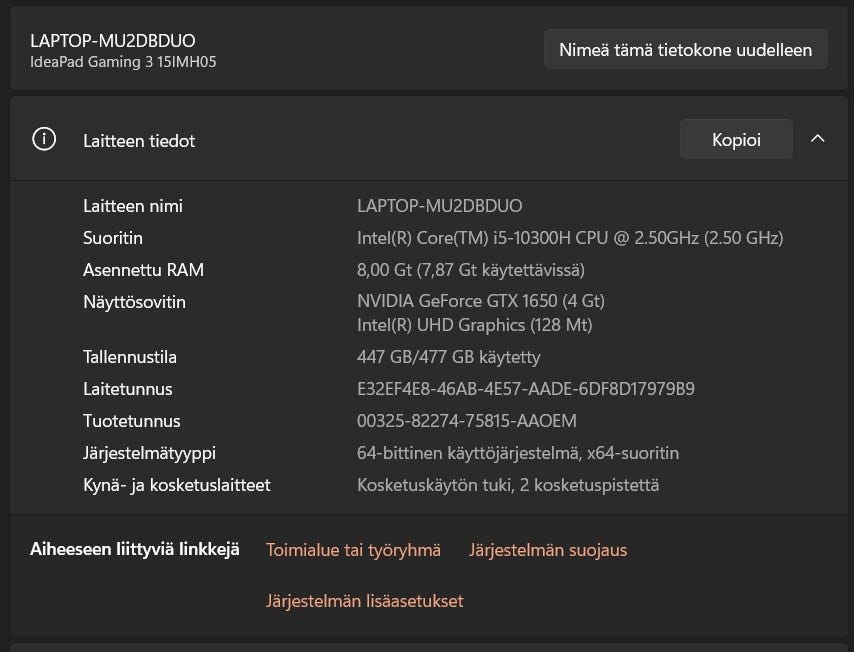Screen dimensions: 854x652
Task: Click the Tuotetunnus product ID value
Action: (x=466, y=421)
